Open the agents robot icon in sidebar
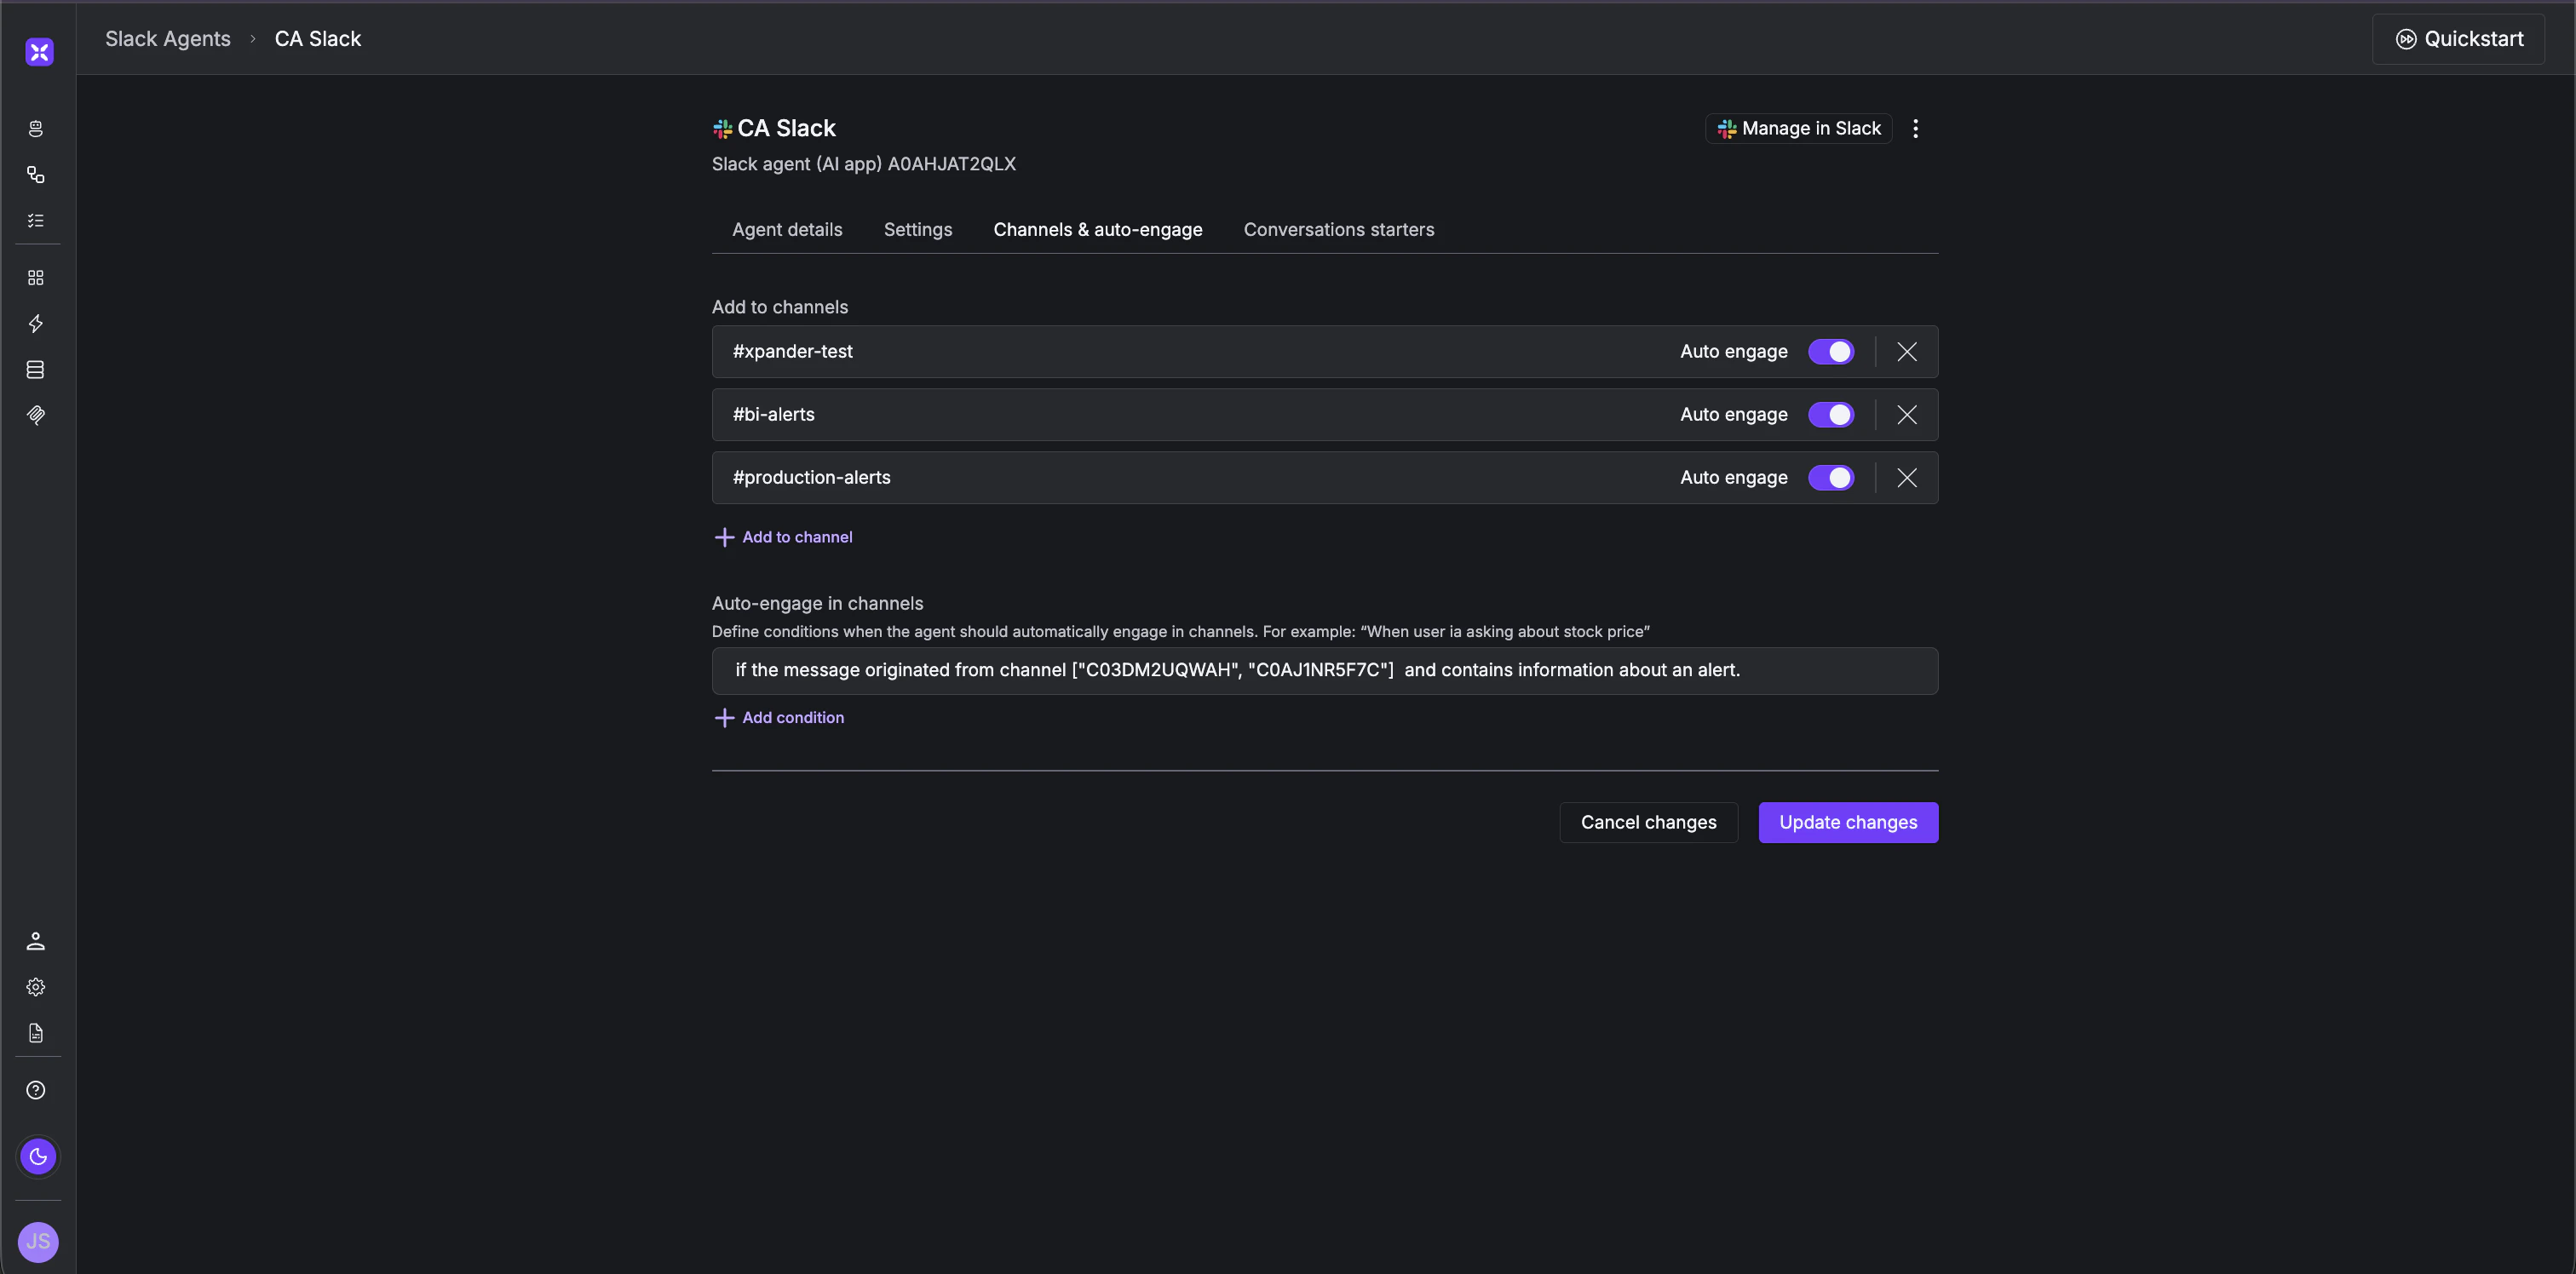This screenshot has width=2576, height=1274. point(36,129)
